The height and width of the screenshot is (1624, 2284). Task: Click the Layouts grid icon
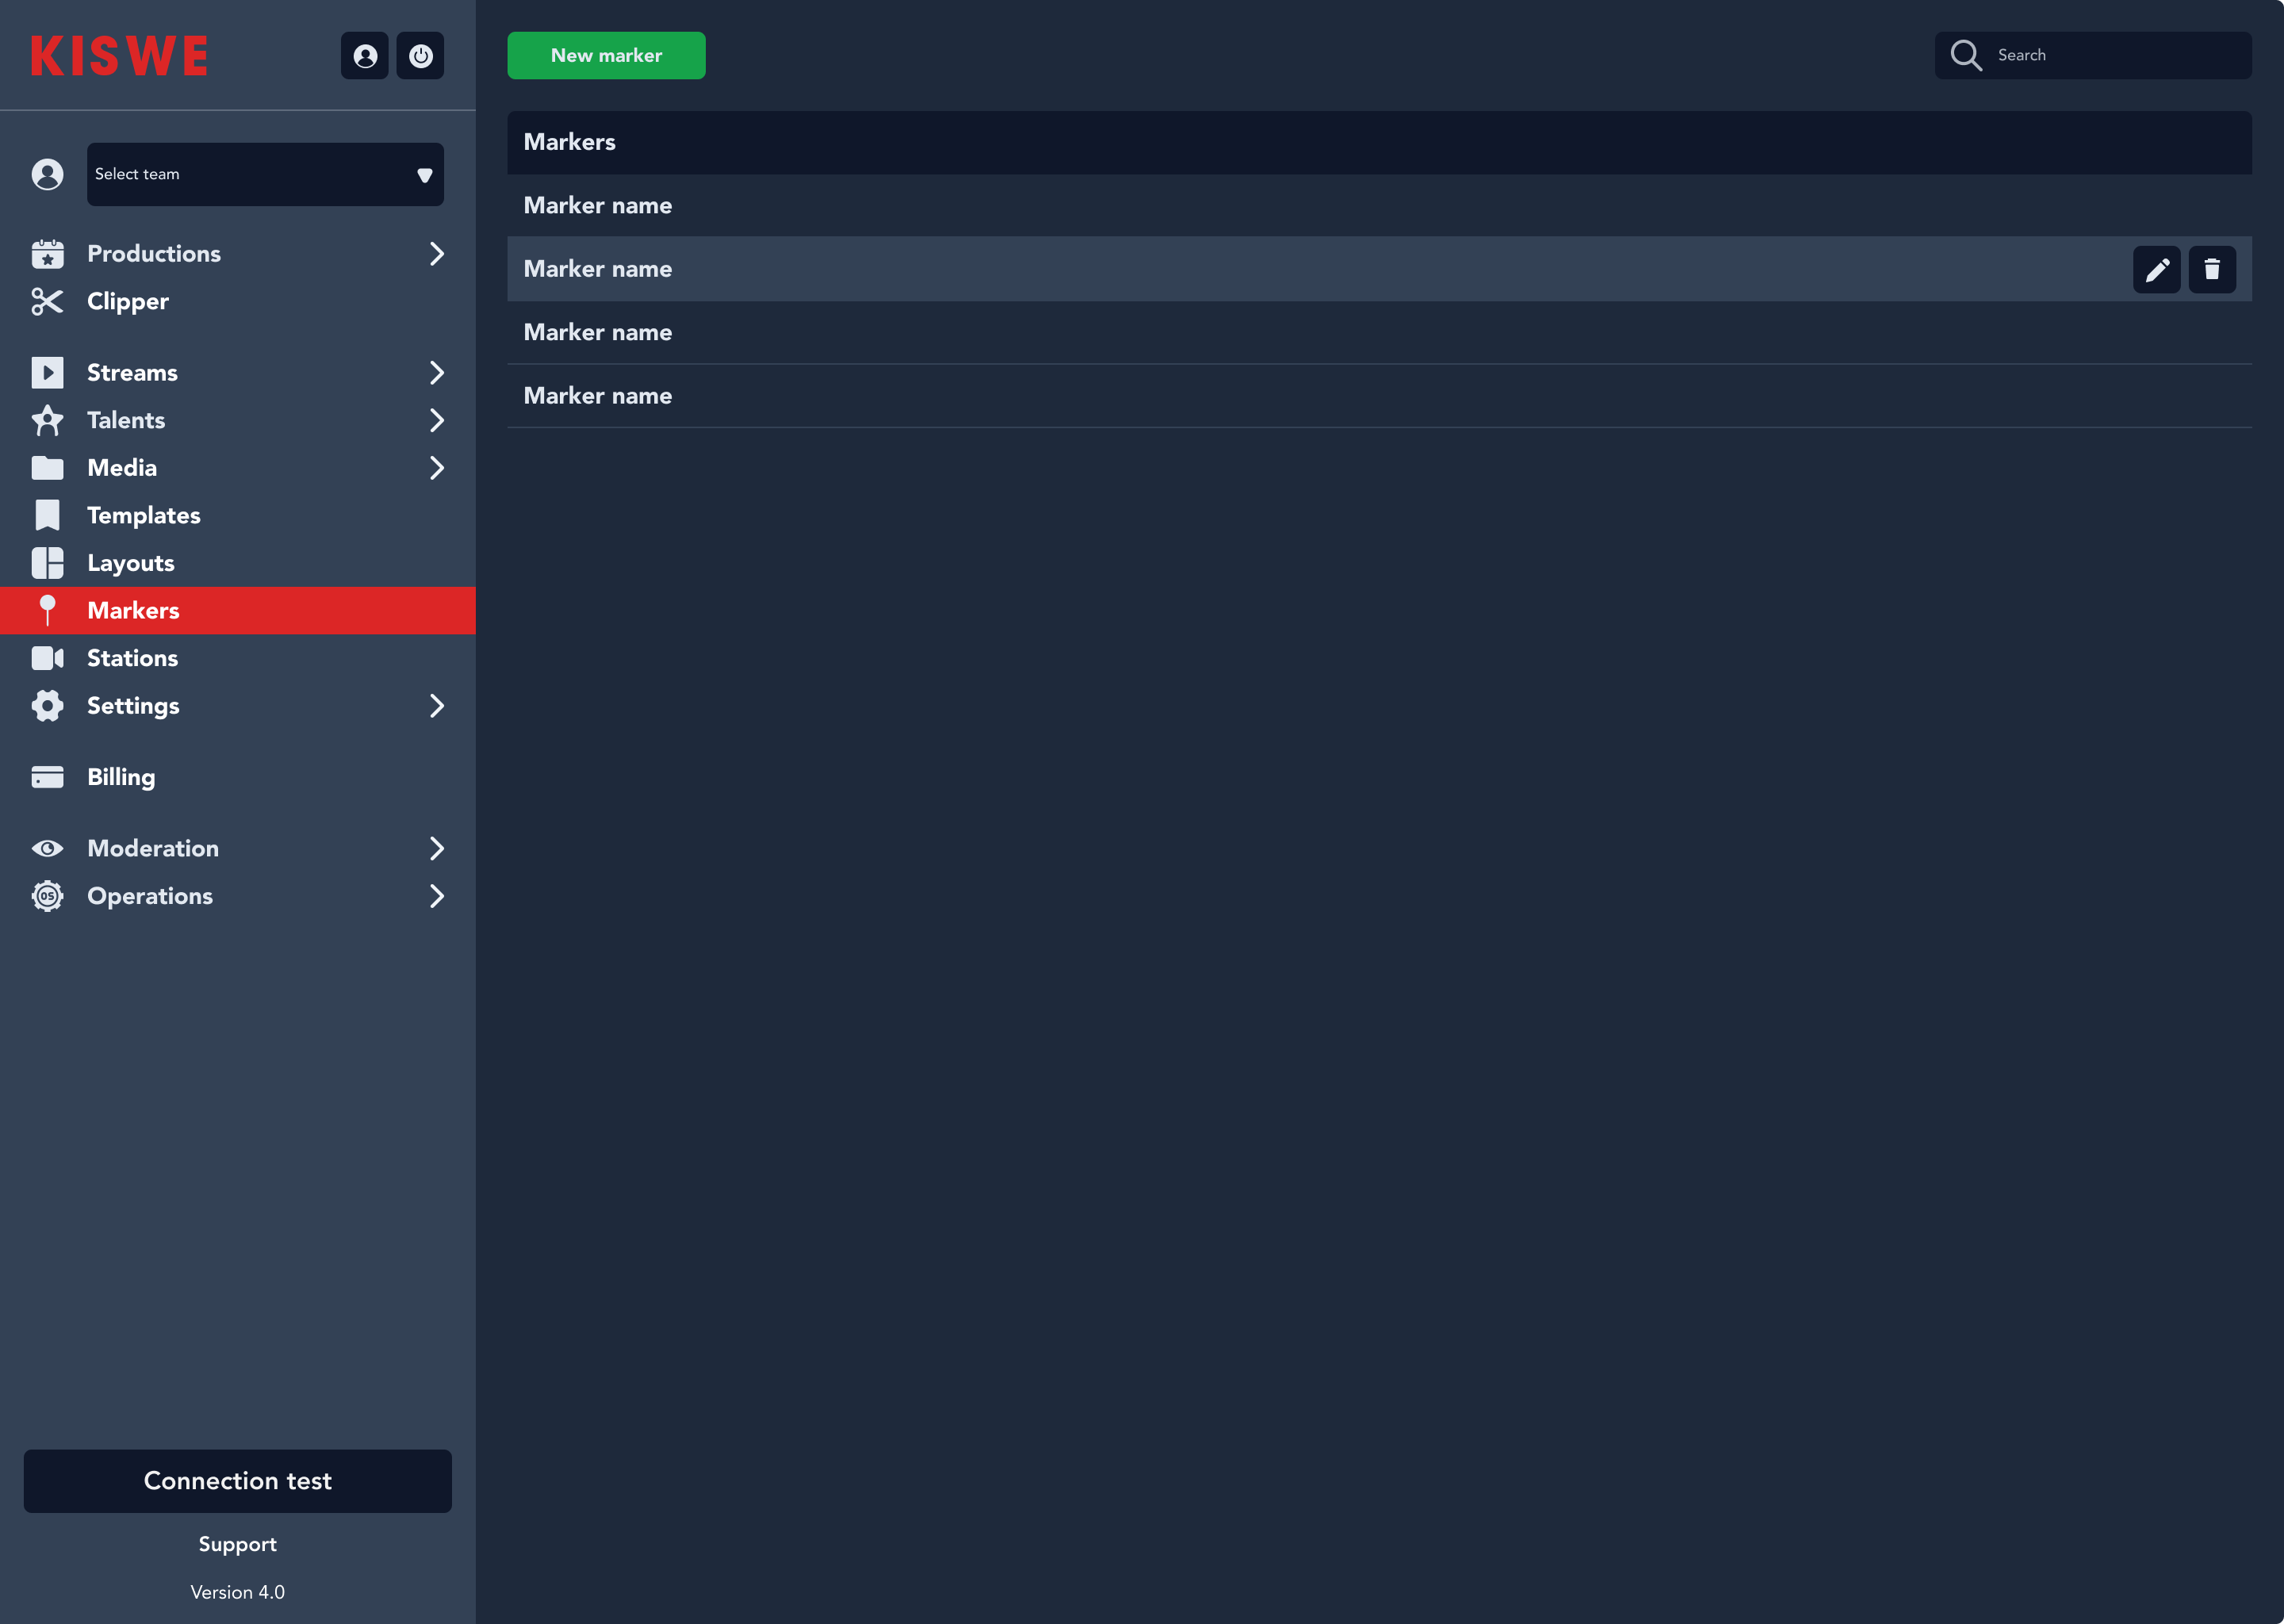pos(47,563)
